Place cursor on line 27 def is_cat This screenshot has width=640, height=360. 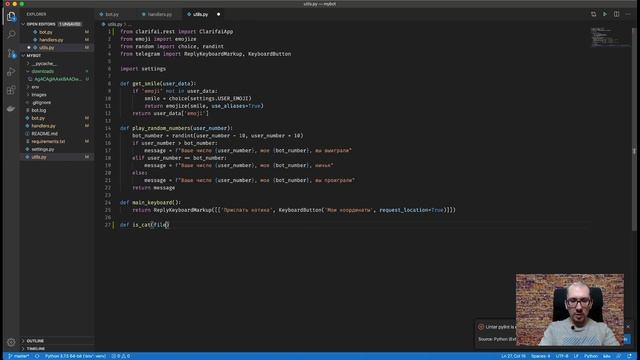click(x=144, y=225)
